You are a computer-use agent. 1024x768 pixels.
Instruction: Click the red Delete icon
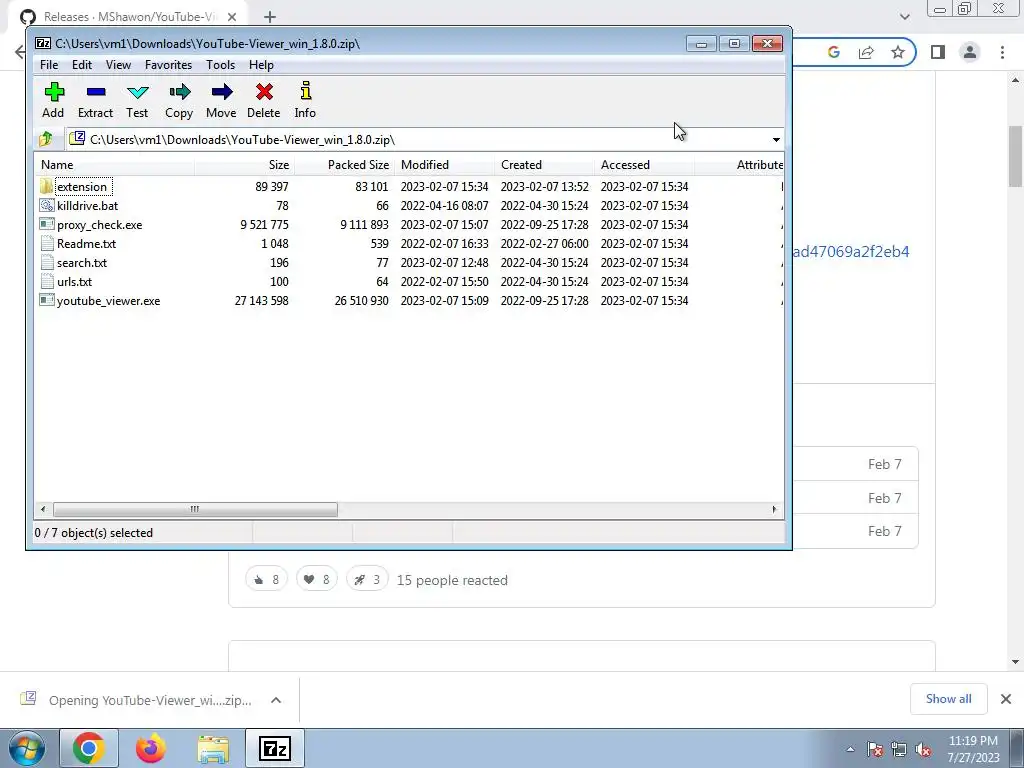point(264,92)
